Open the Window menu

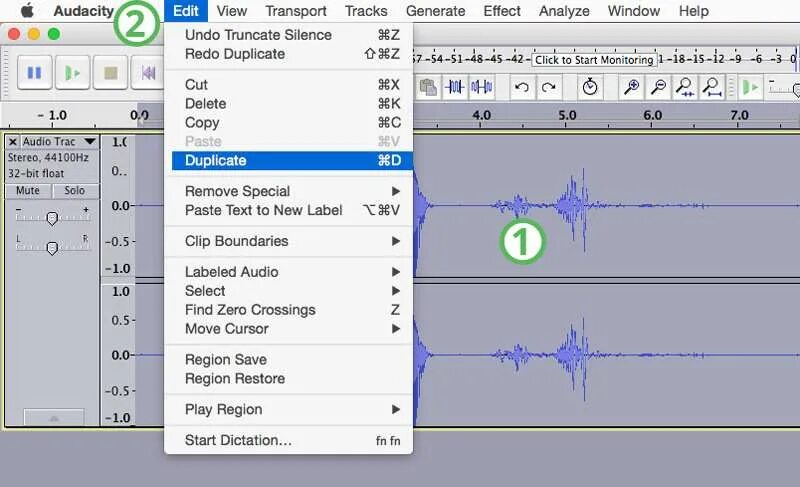(x=634, y=11)
